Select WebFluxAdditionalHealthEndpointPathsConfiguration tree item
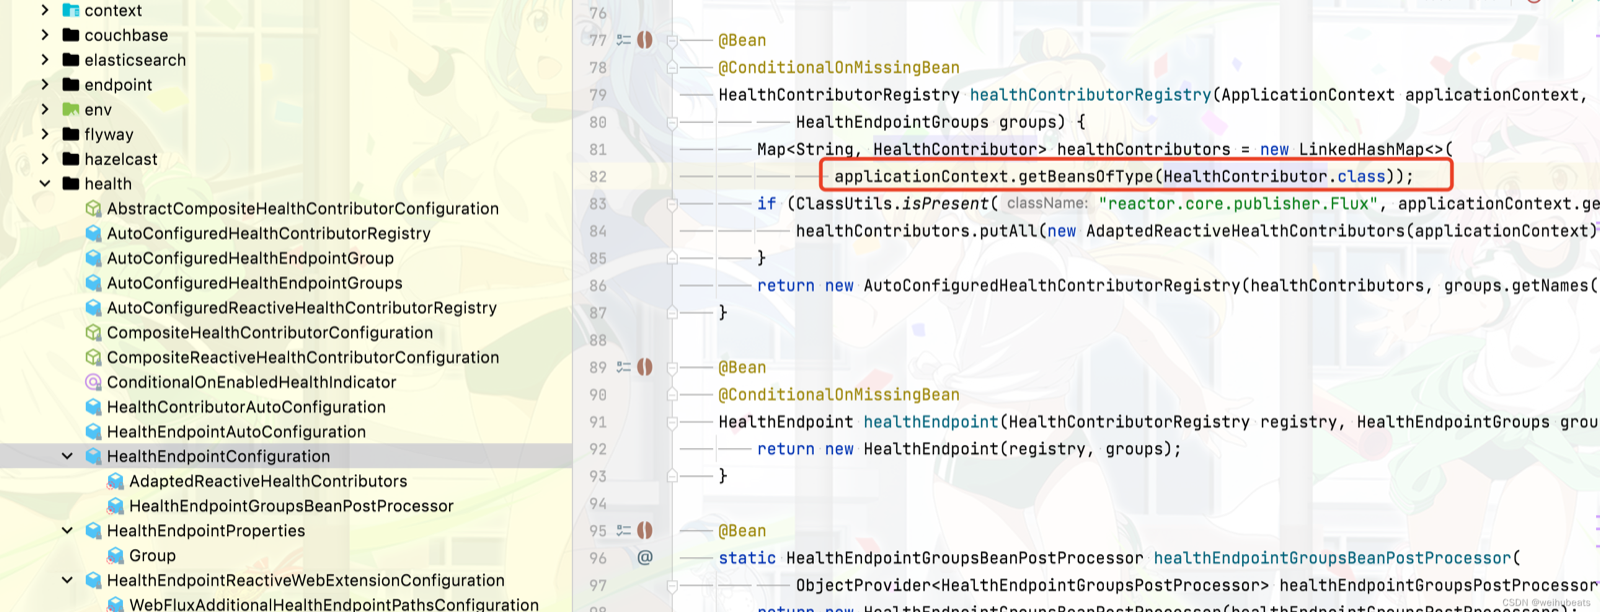 (334, 604)
